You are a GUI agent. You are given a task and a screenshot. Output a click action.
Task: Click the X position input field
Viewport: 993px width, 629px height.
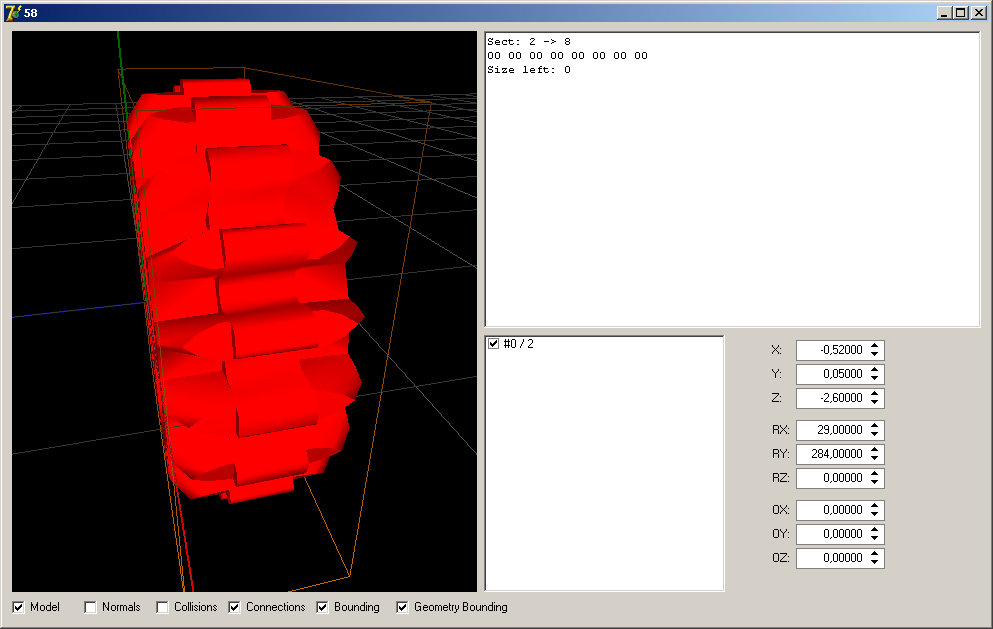coord(830,350)
